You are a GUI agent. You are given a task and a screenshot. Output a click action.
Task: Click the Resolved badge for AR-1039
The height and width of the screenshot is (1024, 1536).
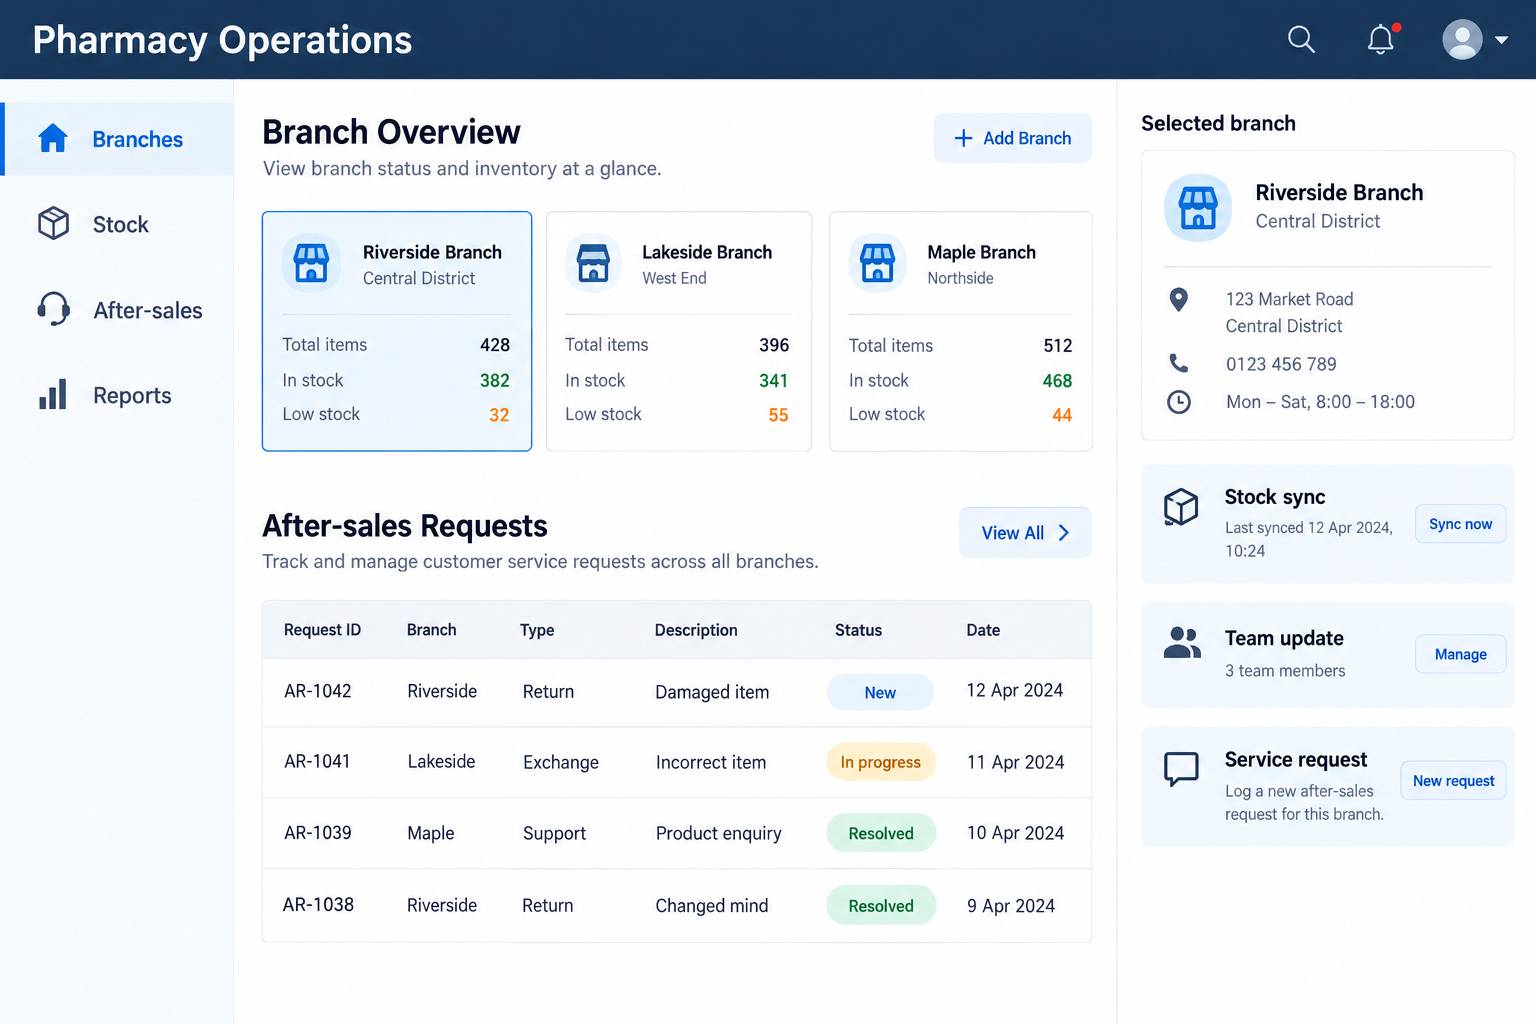[x=881, y=833]
